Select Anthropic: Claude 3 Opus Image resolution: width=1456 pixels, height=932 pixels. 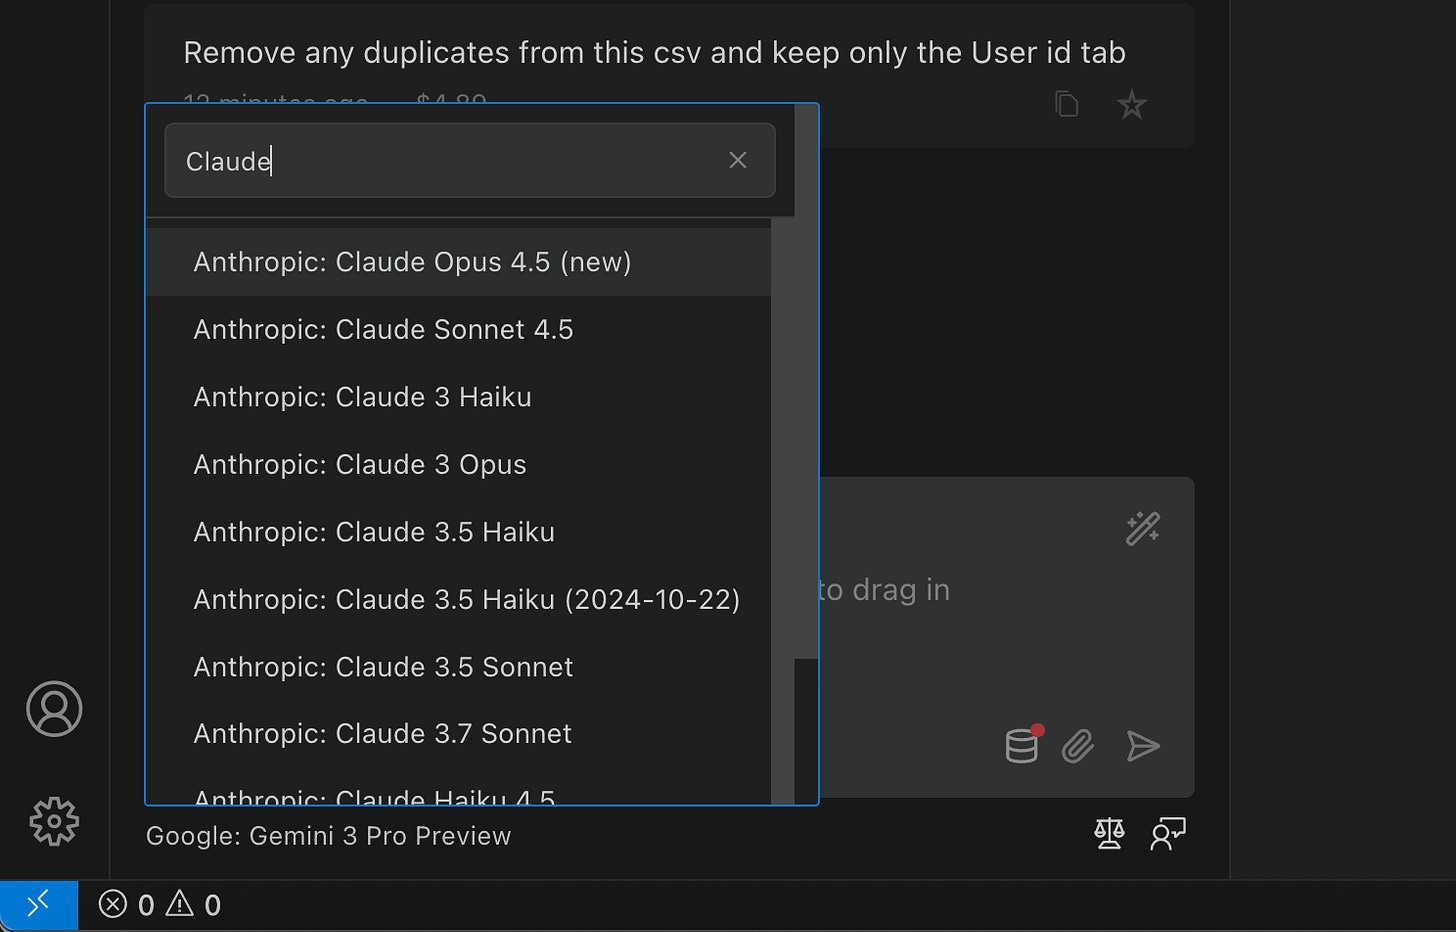[x=458, y=464]
